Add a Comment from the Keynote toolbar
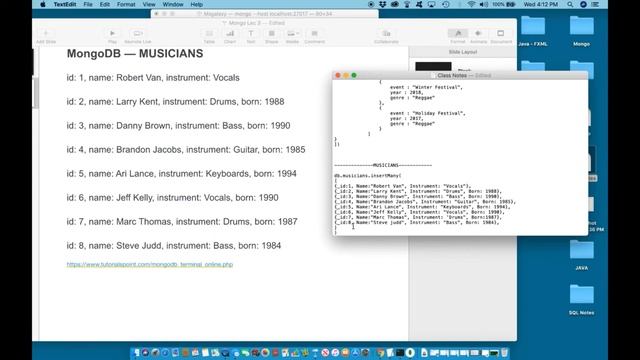This screenshot has height=360, width=640. 314,36
